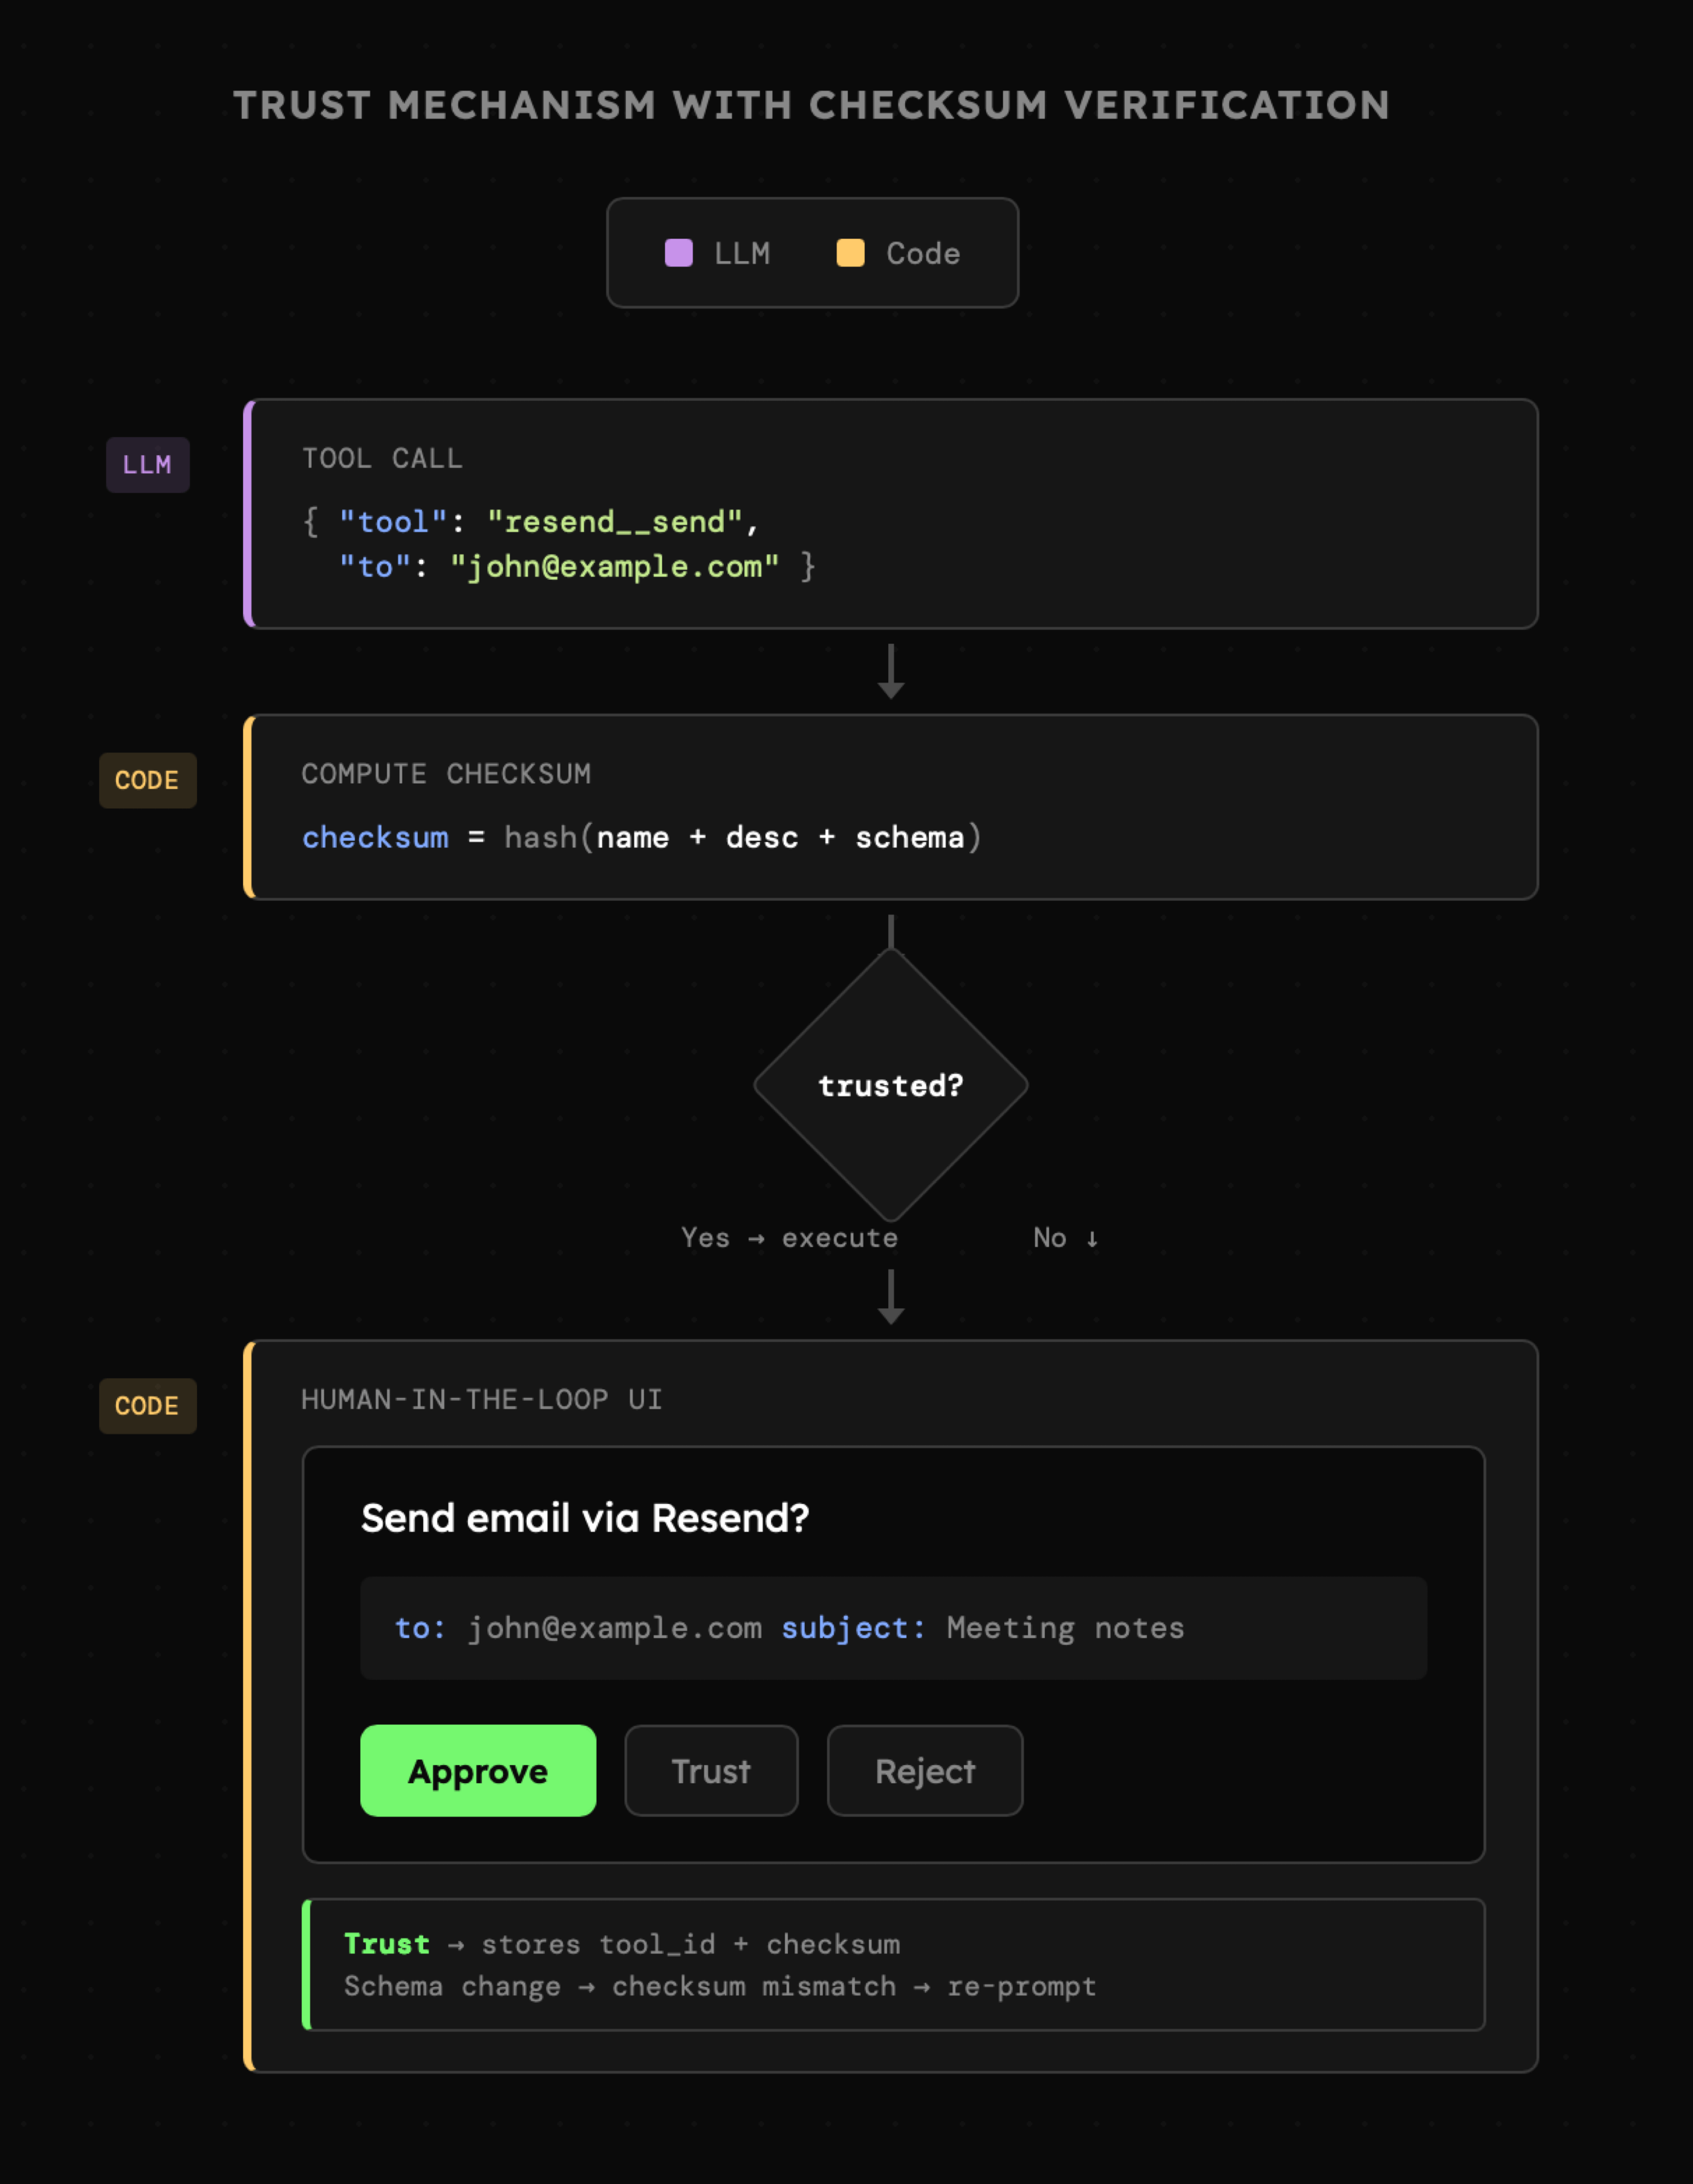Click the CODE badge beside Compute Checksum

click(x=147, y=780)
